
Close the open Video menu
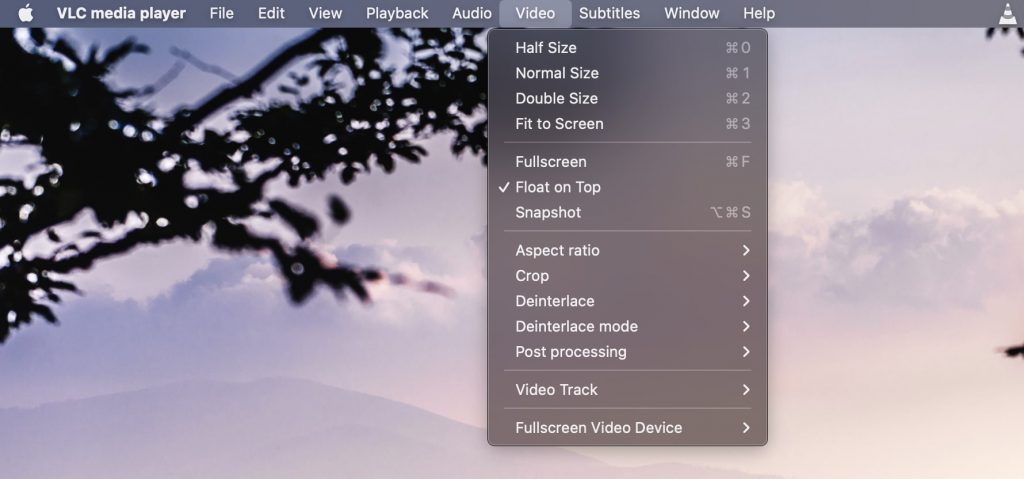[535, 13]
